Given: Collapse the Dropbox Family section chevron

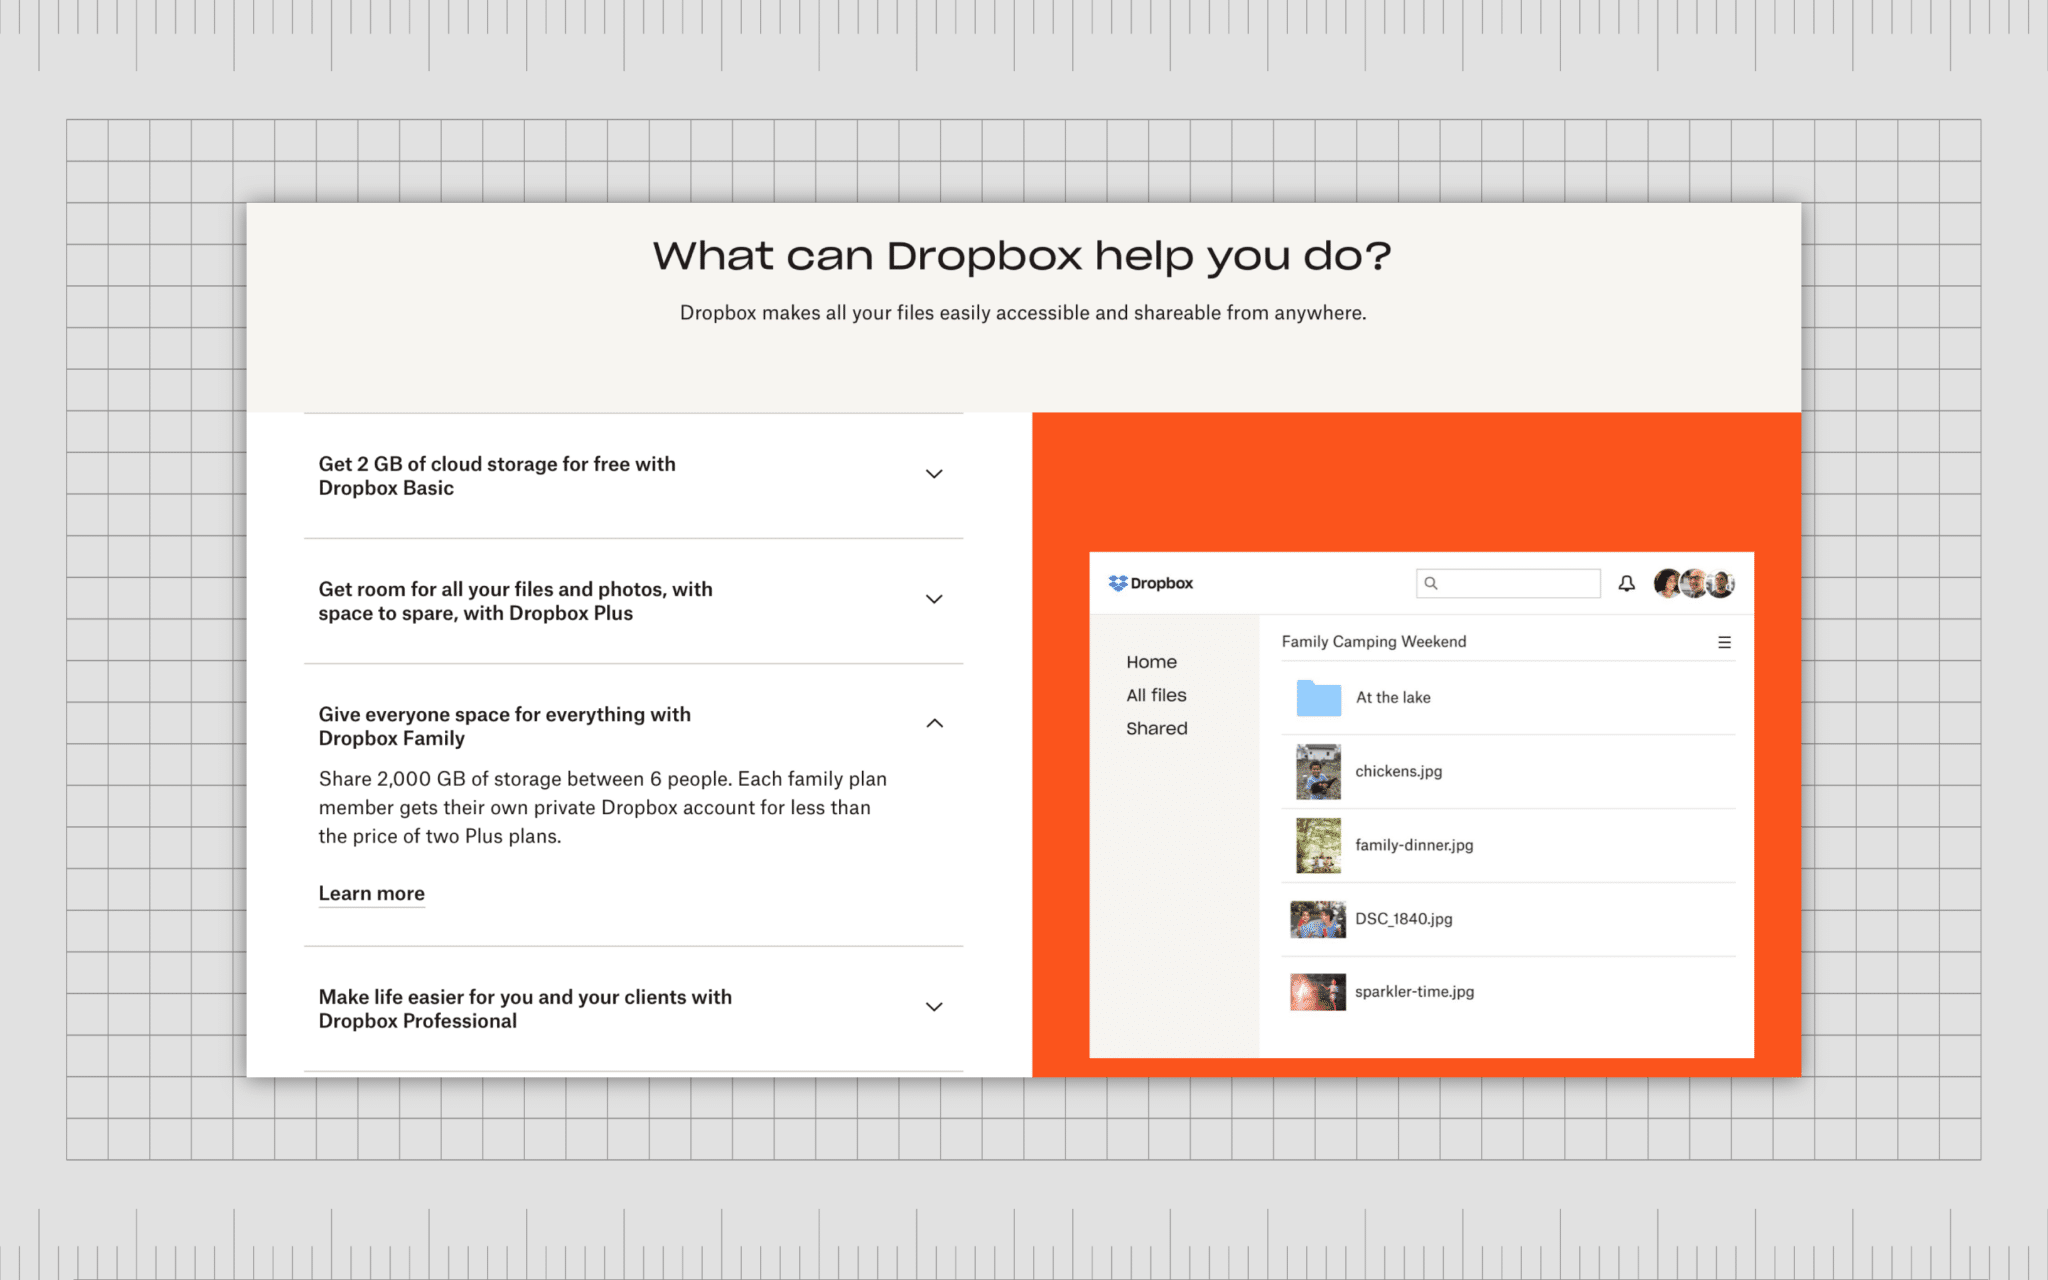Looking at the screenshot, I should click(x=934, y=723).
